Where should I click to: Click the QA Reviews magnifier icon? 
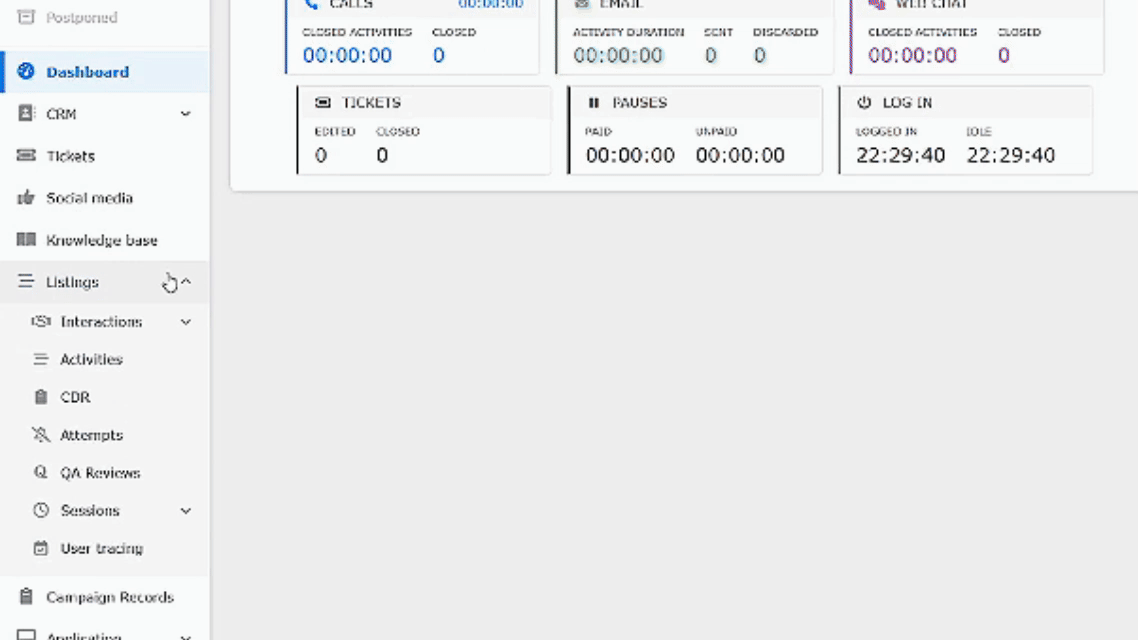[41, 473]
